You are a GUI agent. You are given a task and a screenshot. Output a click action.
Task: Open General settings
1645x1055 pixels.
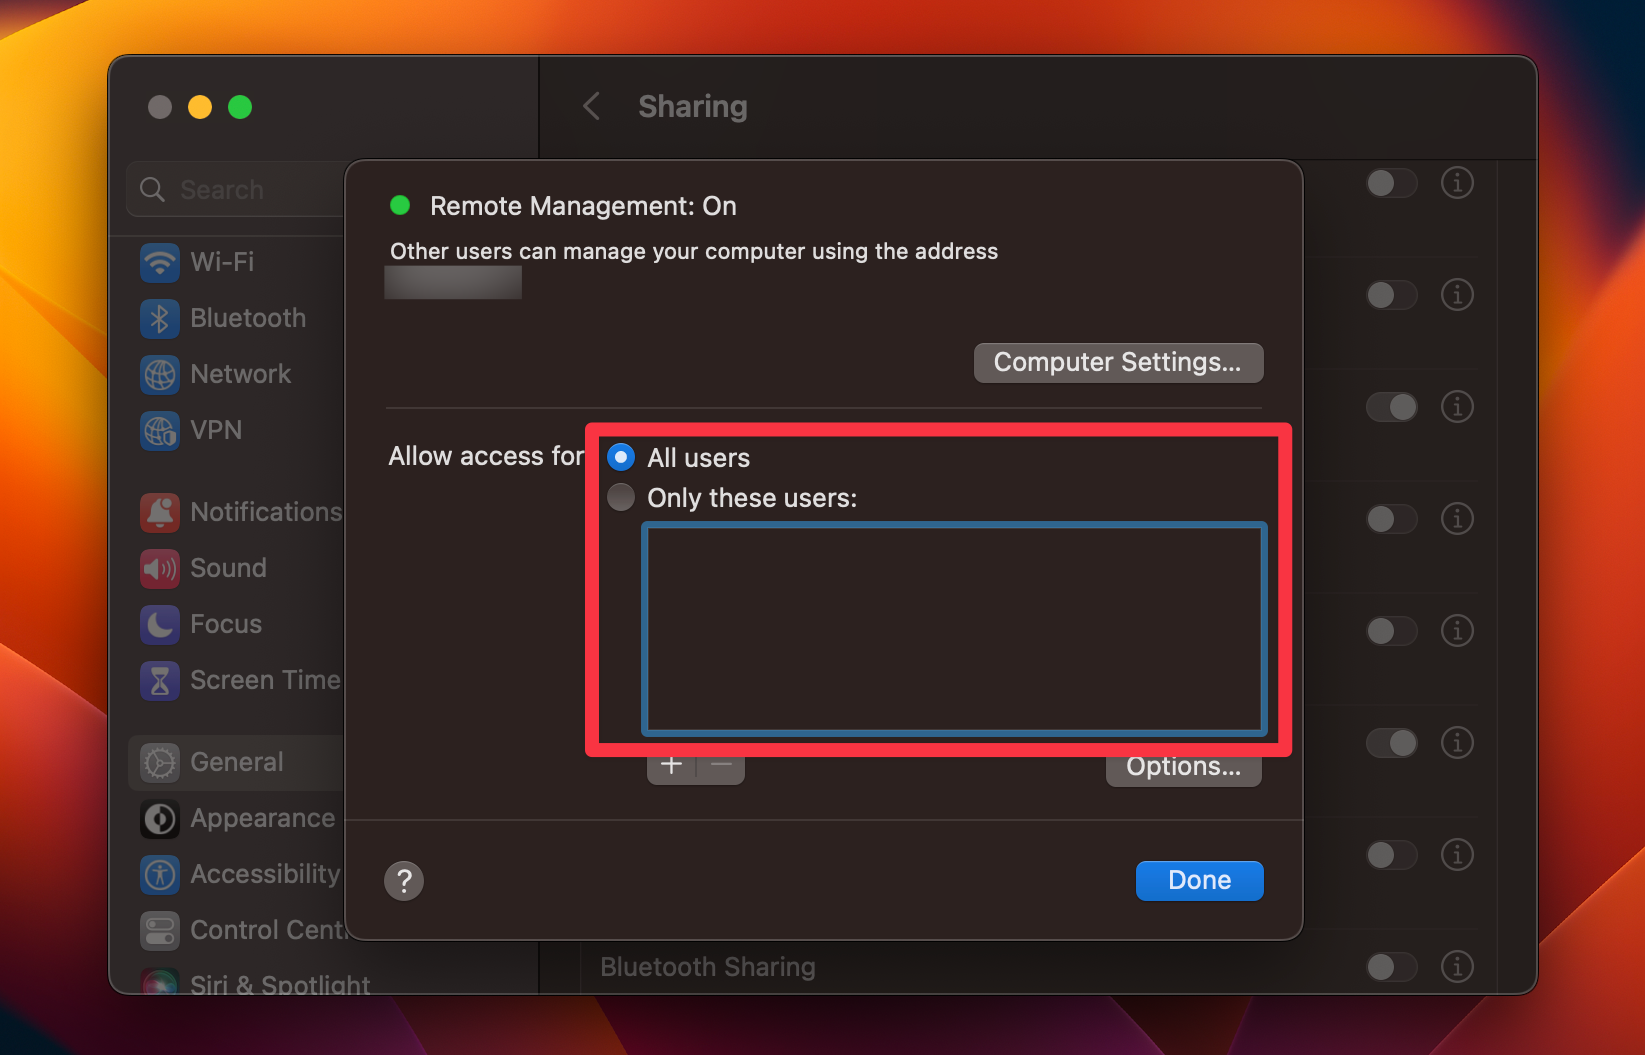[x=236, y=762]
